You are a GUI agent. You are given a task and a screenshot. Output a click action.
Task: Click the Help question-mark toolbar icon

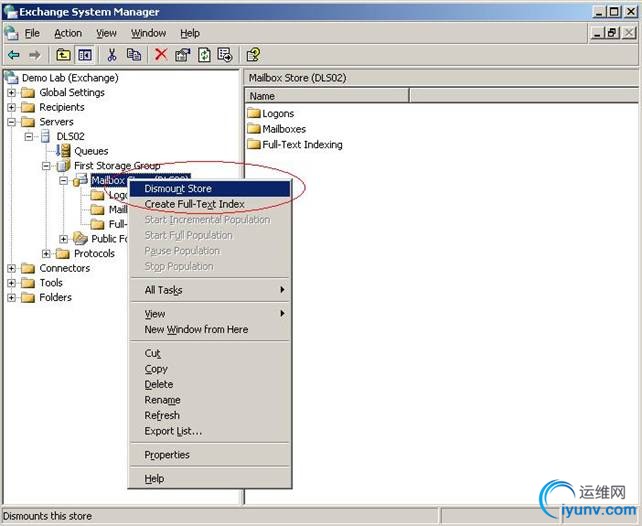[x=253, y=54]
